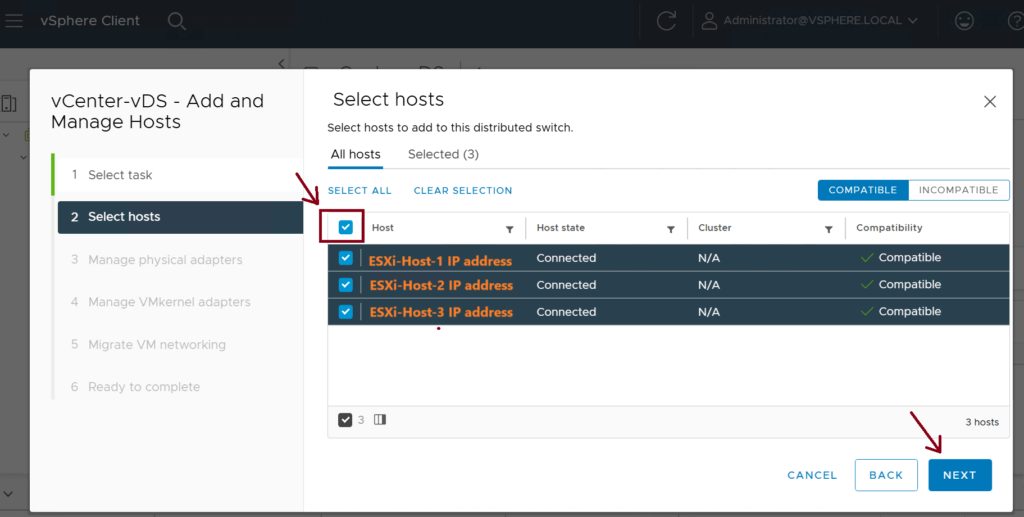Image resolution: width=1024 pixels, height=517 pixels.
Task: Click the 3 hosts count text
Action: point(982,422)
